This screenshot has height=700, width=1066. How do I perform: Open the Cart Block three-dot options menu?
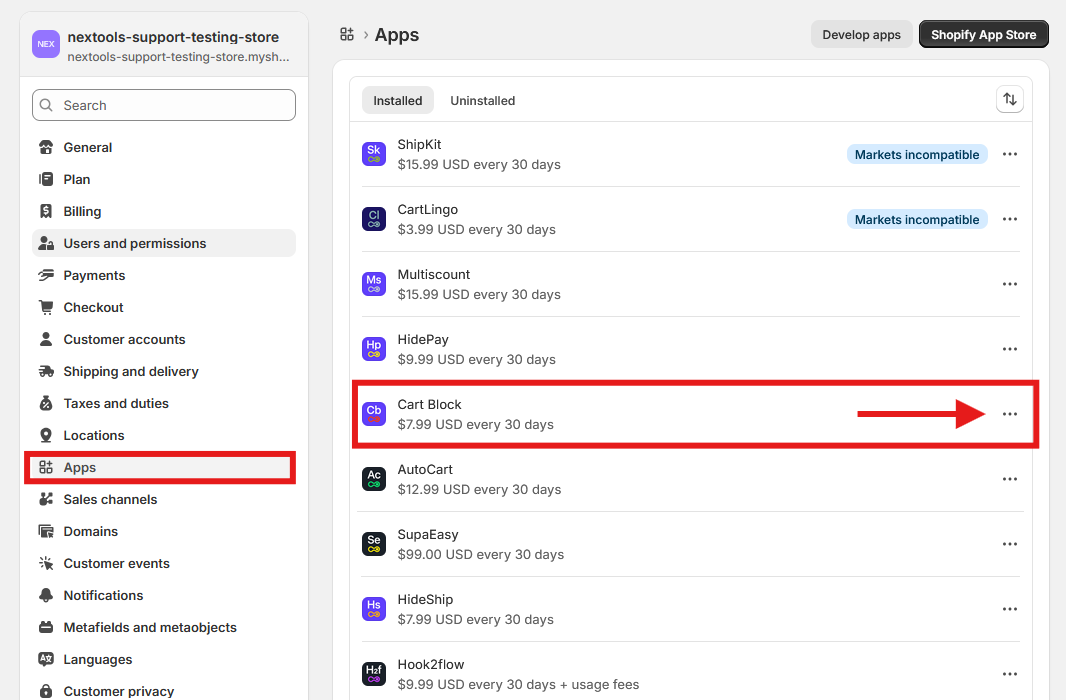pos(1009,414)
